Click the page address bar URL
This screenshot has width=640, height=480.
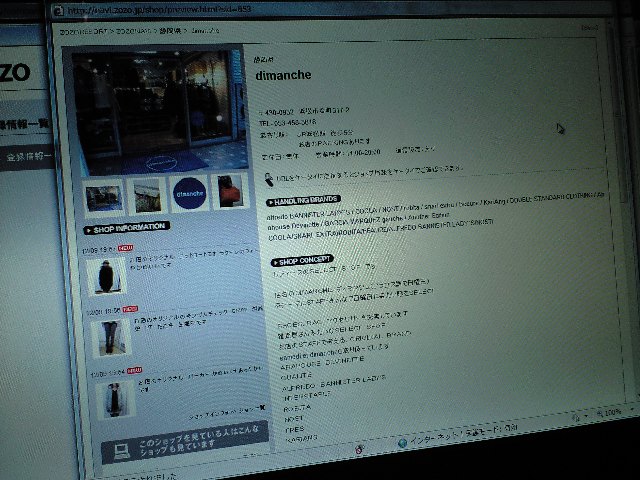[x=160, y=10]
